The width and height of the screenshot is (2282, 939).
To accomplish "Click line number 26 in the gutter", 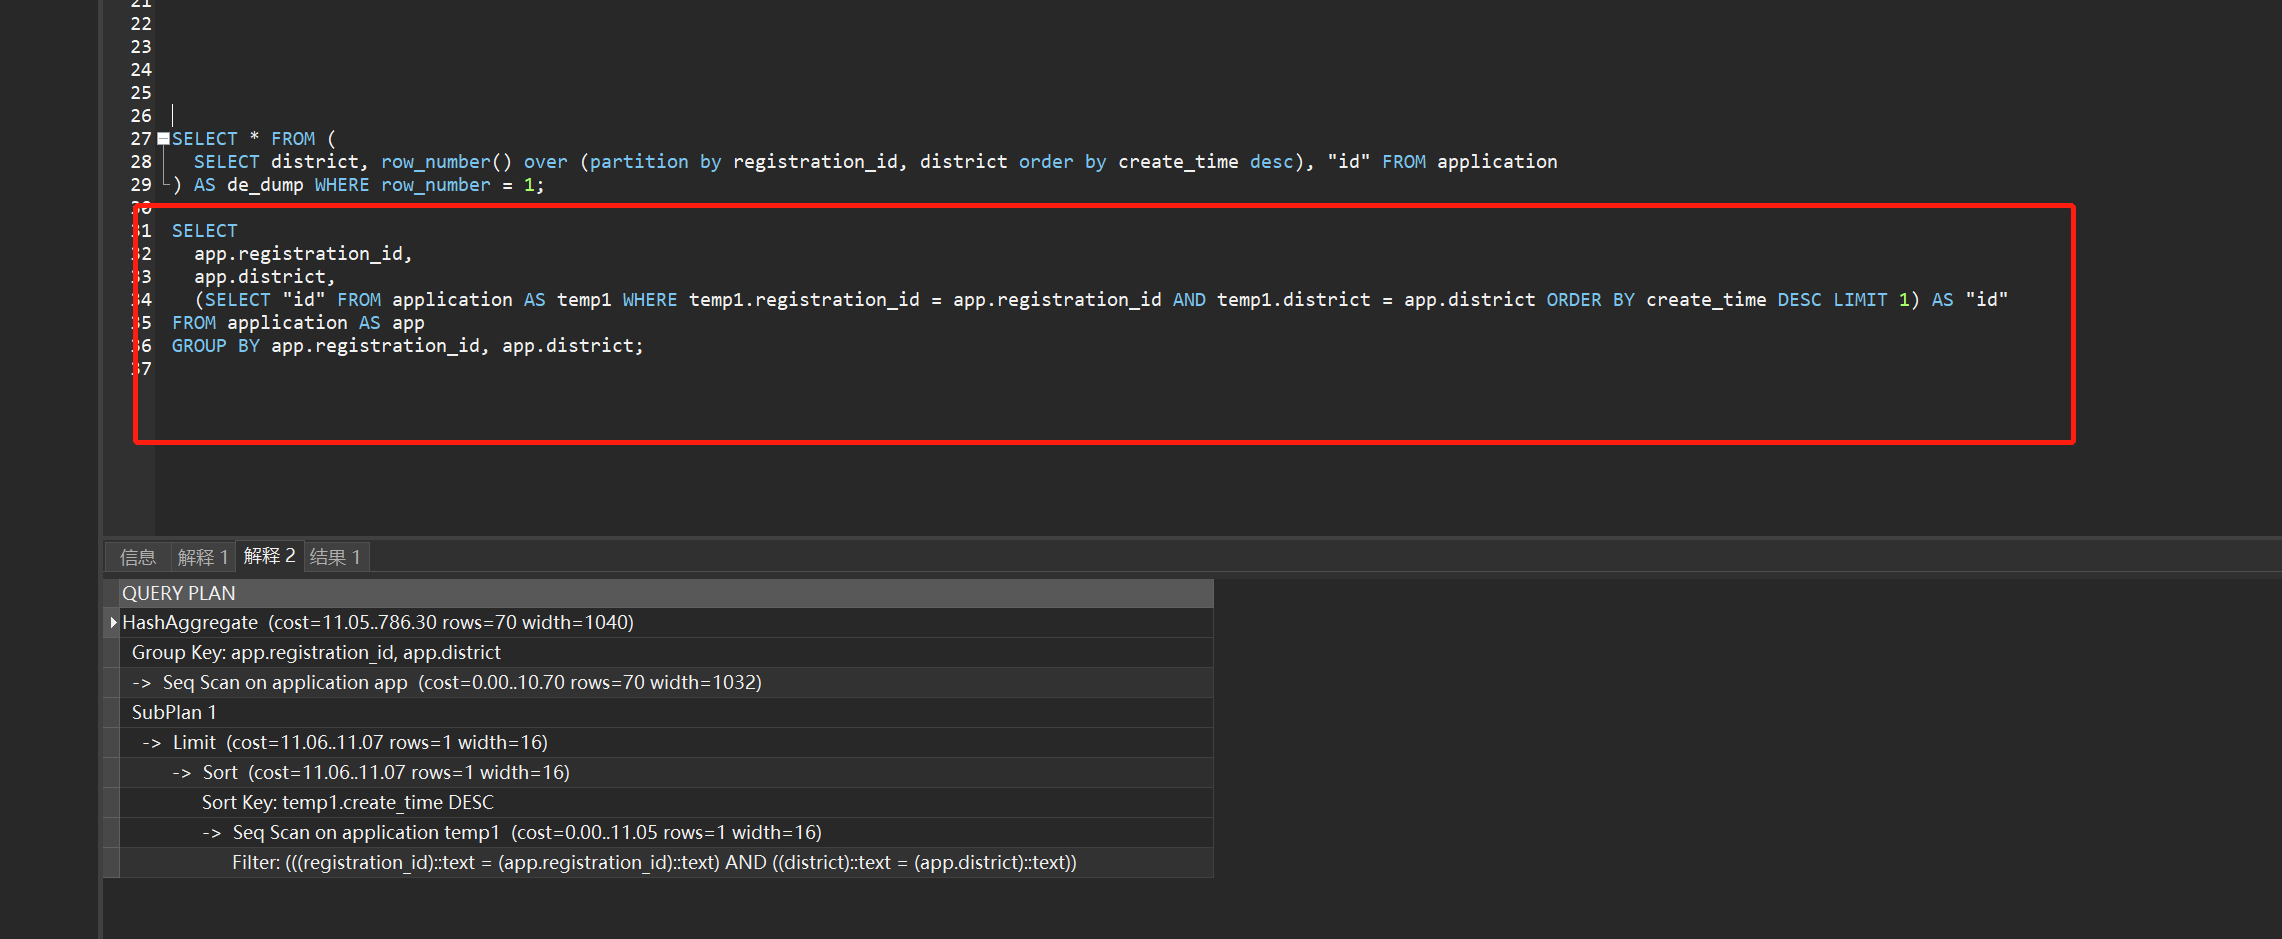I will [141, 116].
